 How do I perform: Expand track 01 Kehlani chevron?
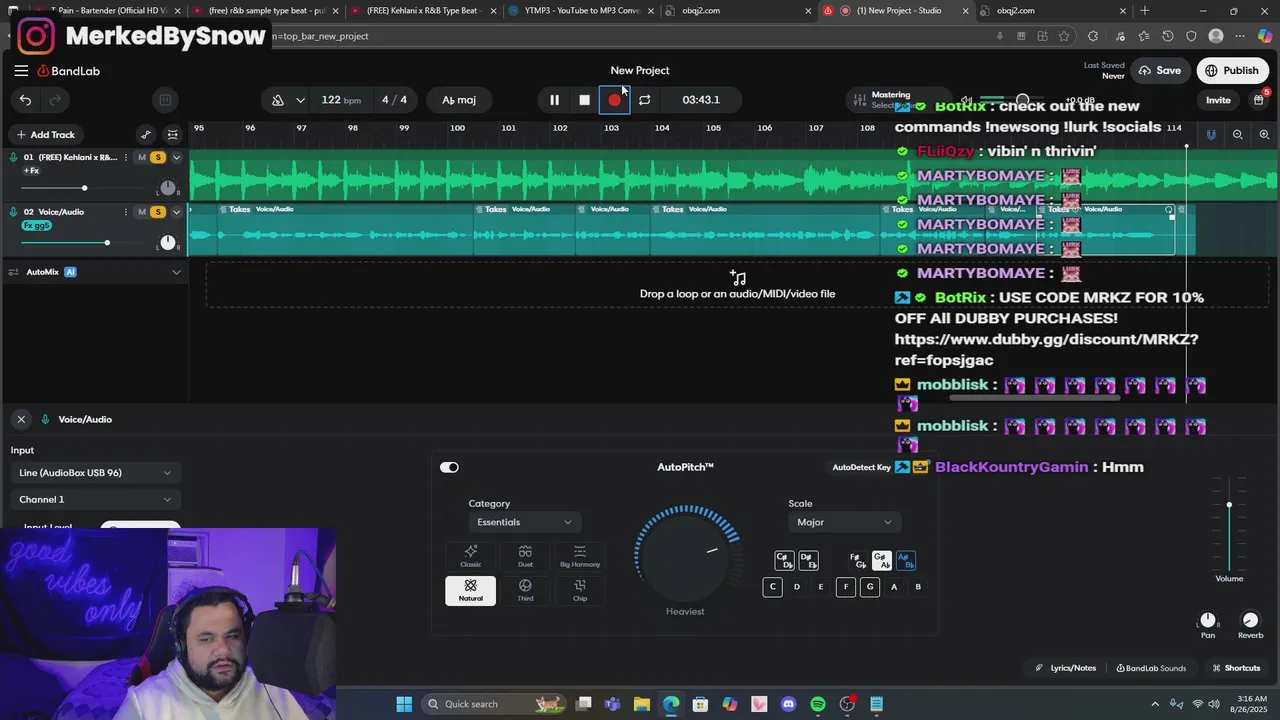coord(177,157)
